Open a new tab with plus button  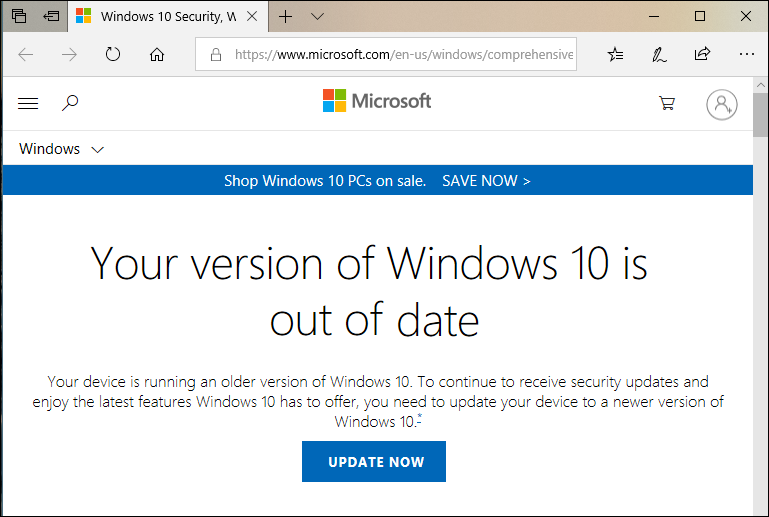tap(286, 17)
